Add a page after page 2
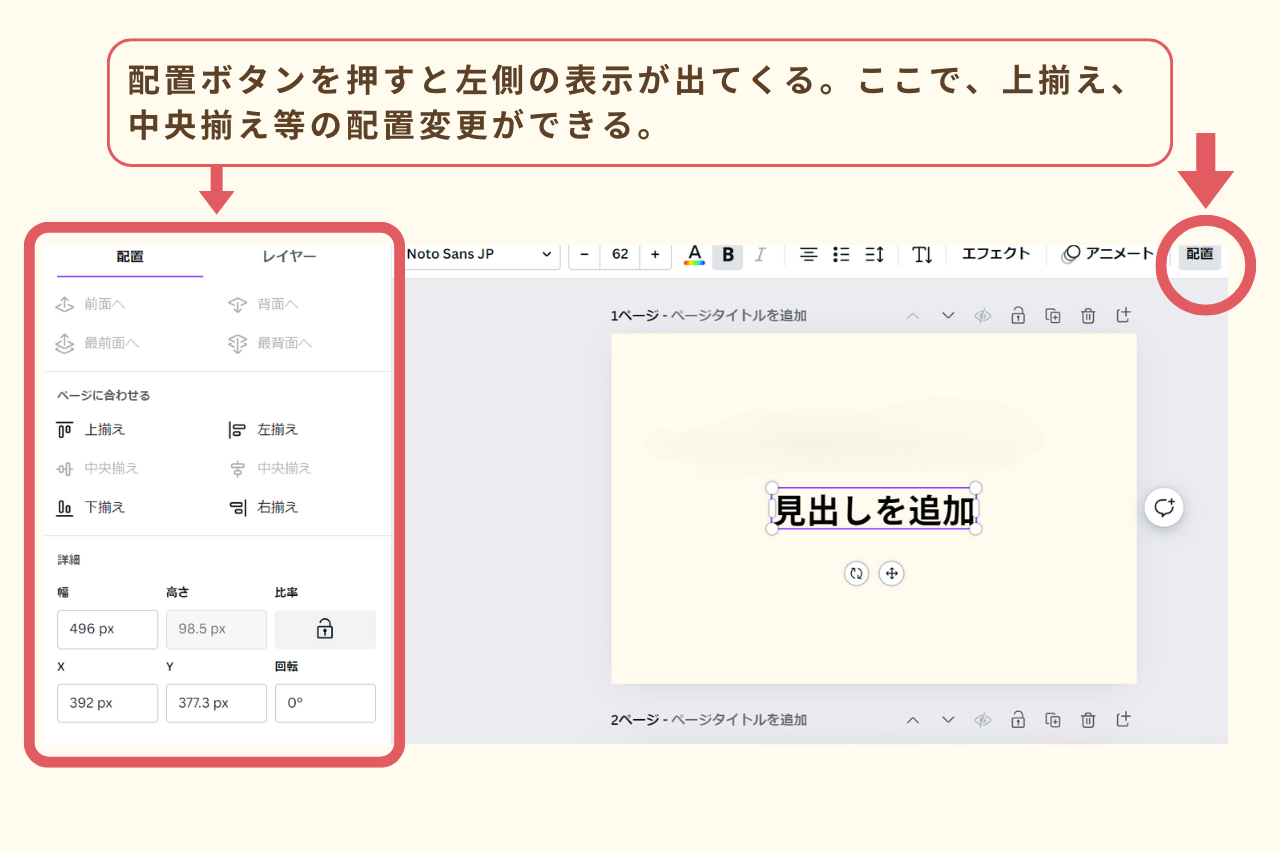Image resolution: width=1280 pixels, height=853 pixels. pos(1123,720)
